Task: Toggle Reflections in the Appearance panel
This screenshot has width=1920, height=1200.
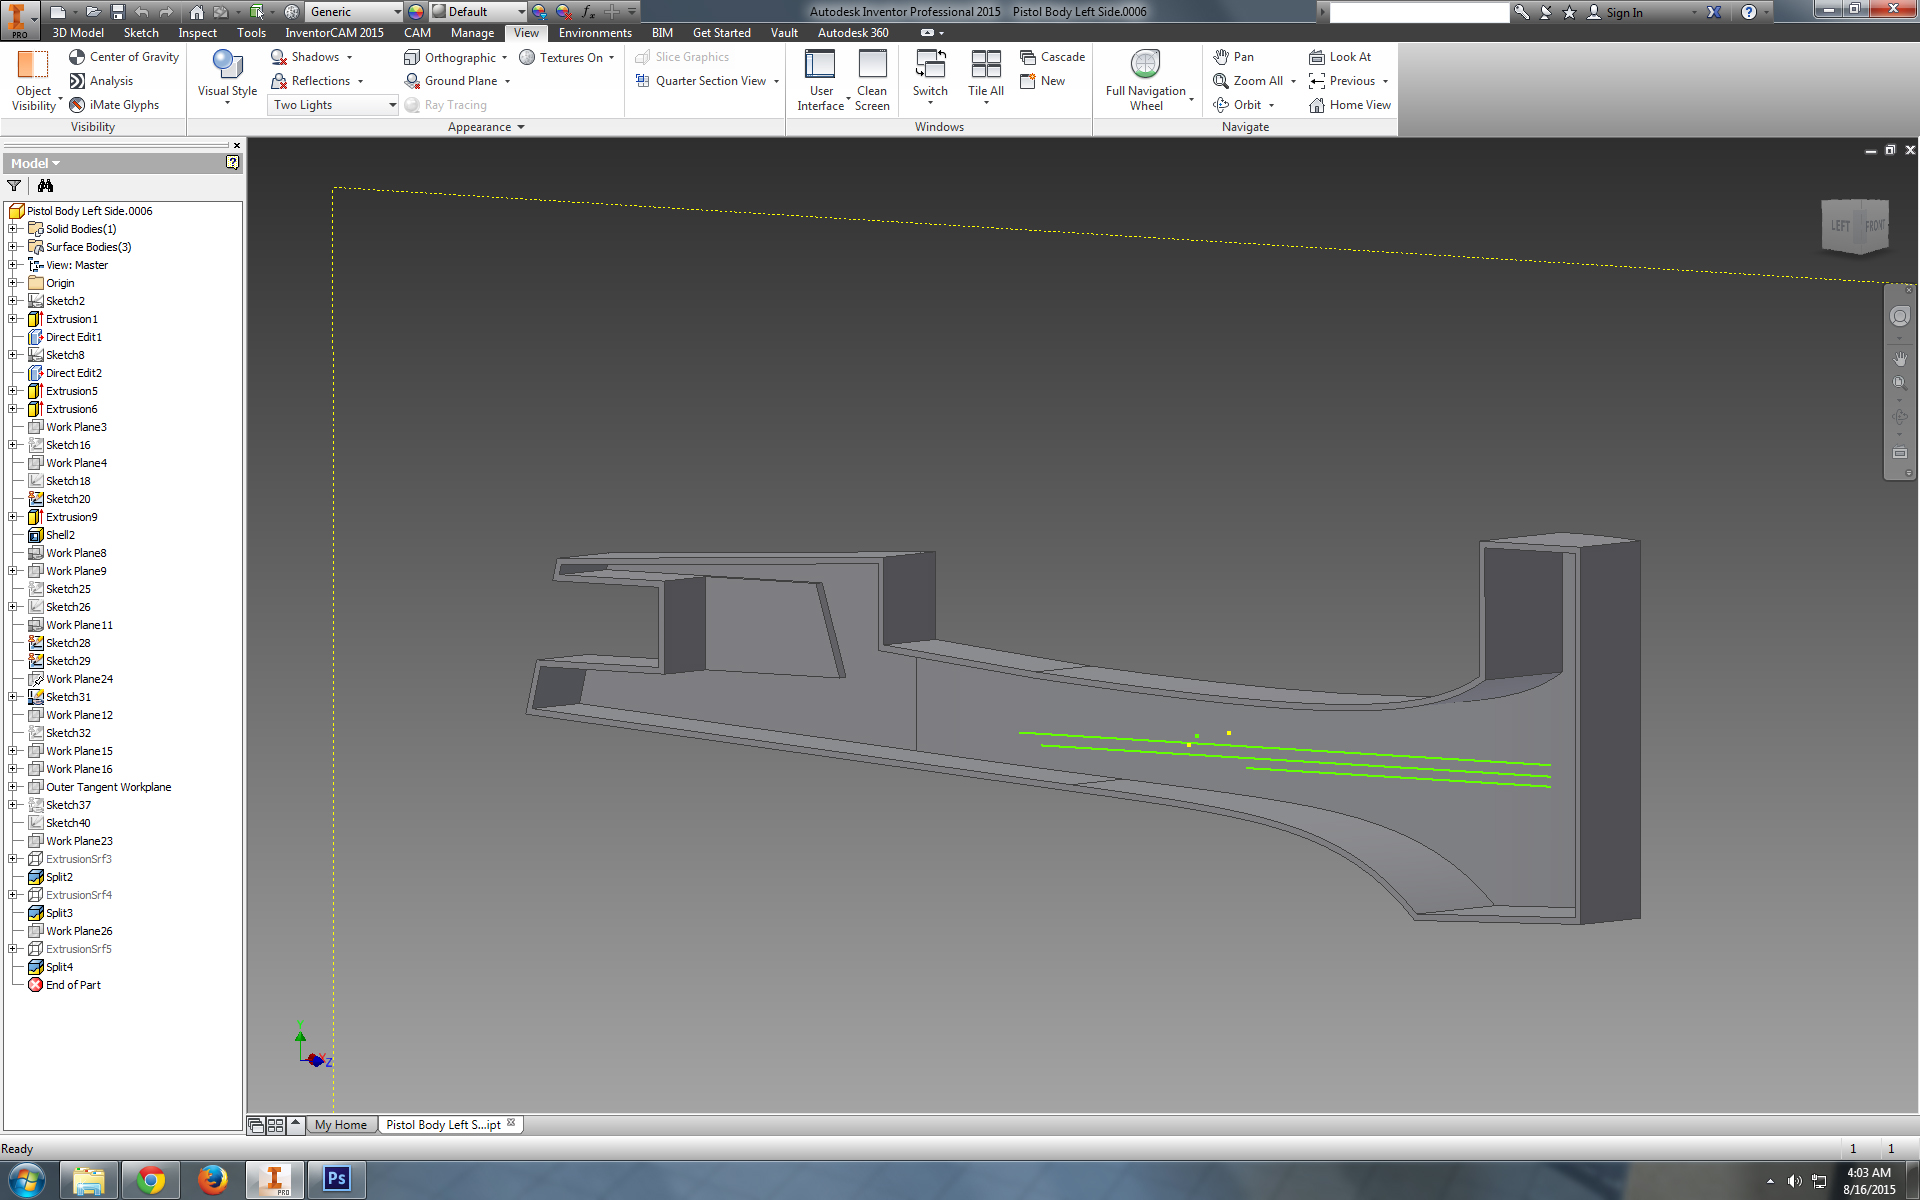Action: point(317,81)
